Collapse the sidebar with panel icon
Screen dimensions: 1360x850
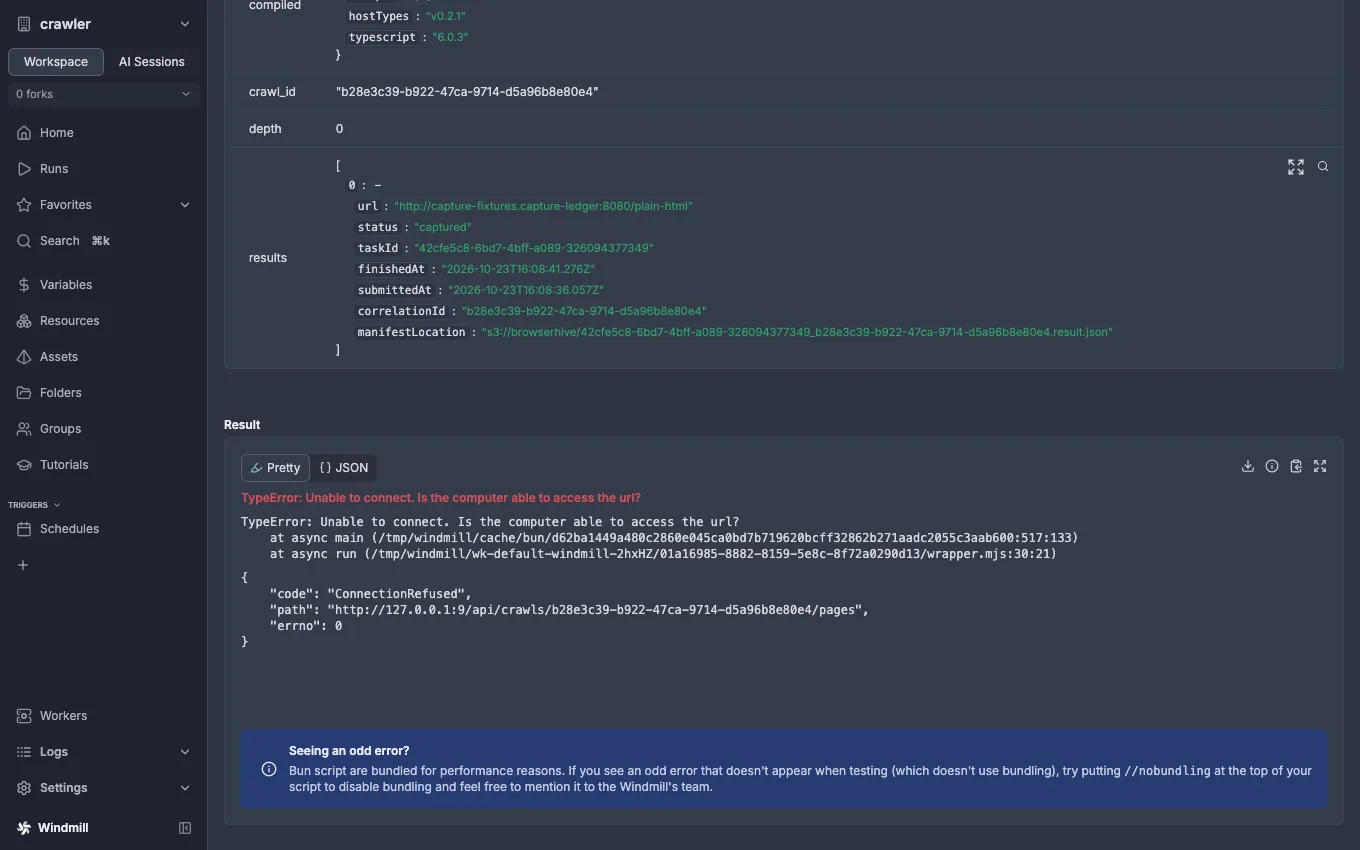185,828
